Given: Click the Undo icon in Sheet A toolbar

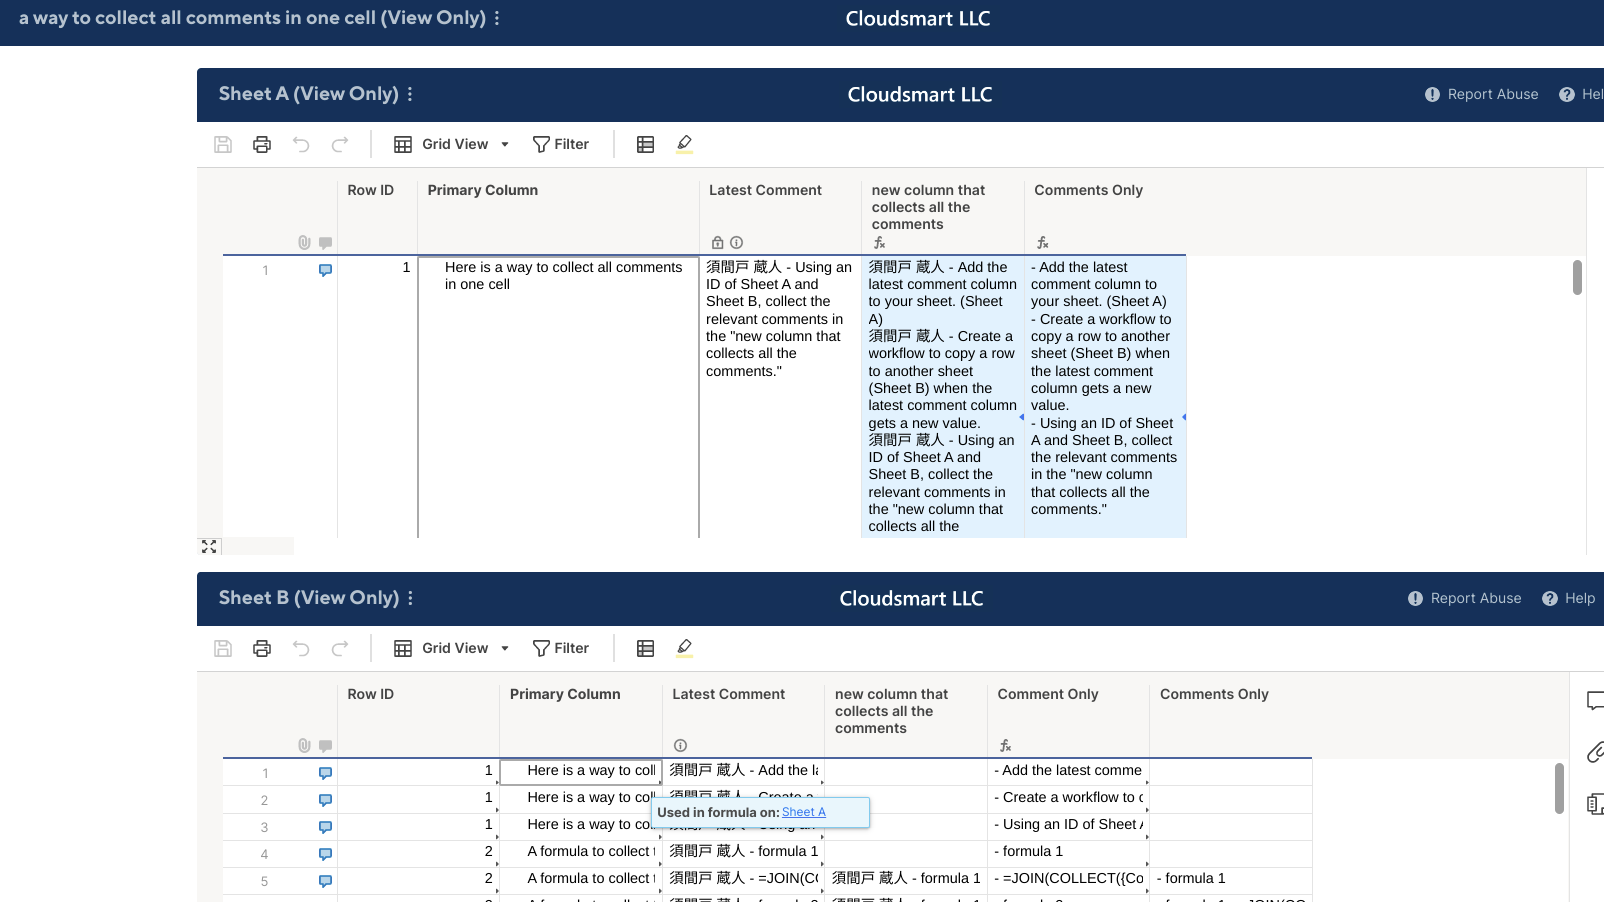Looking at the screenshot, I should 301,144.
